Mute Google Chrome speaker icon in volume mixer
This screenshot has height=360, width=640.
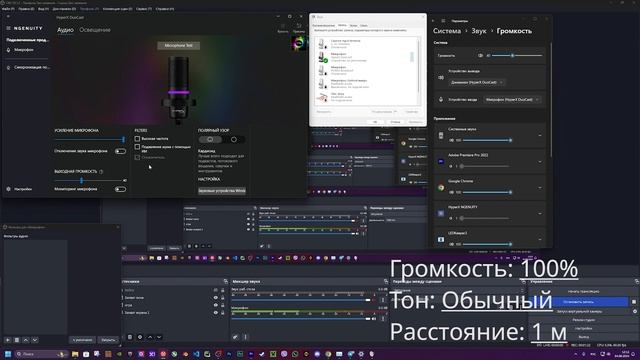451,192
